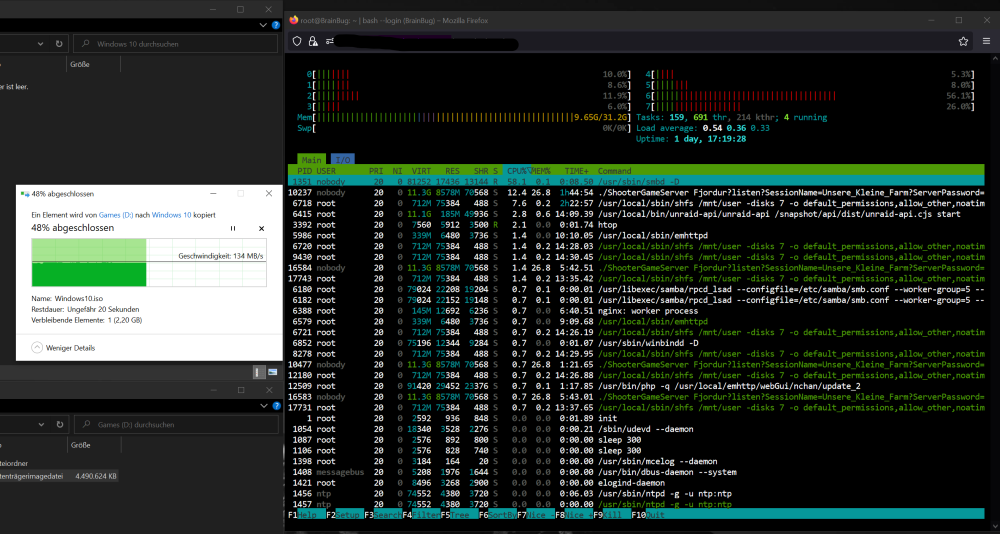Sort htop by the RES column header
The image size is (1000, 534).
pyautogui.click(x=452, y=171)
